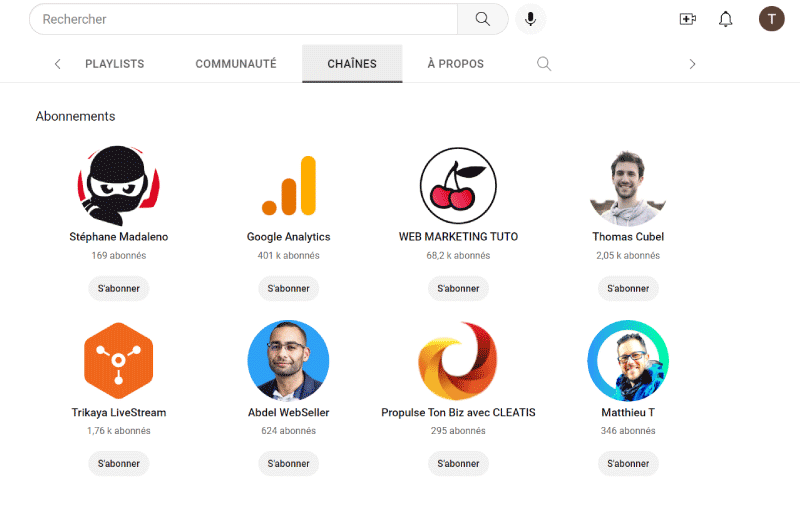Open the Thomas Cubel channel name
The width and height of the screenshot is (800, 530).
coord(628,237)
